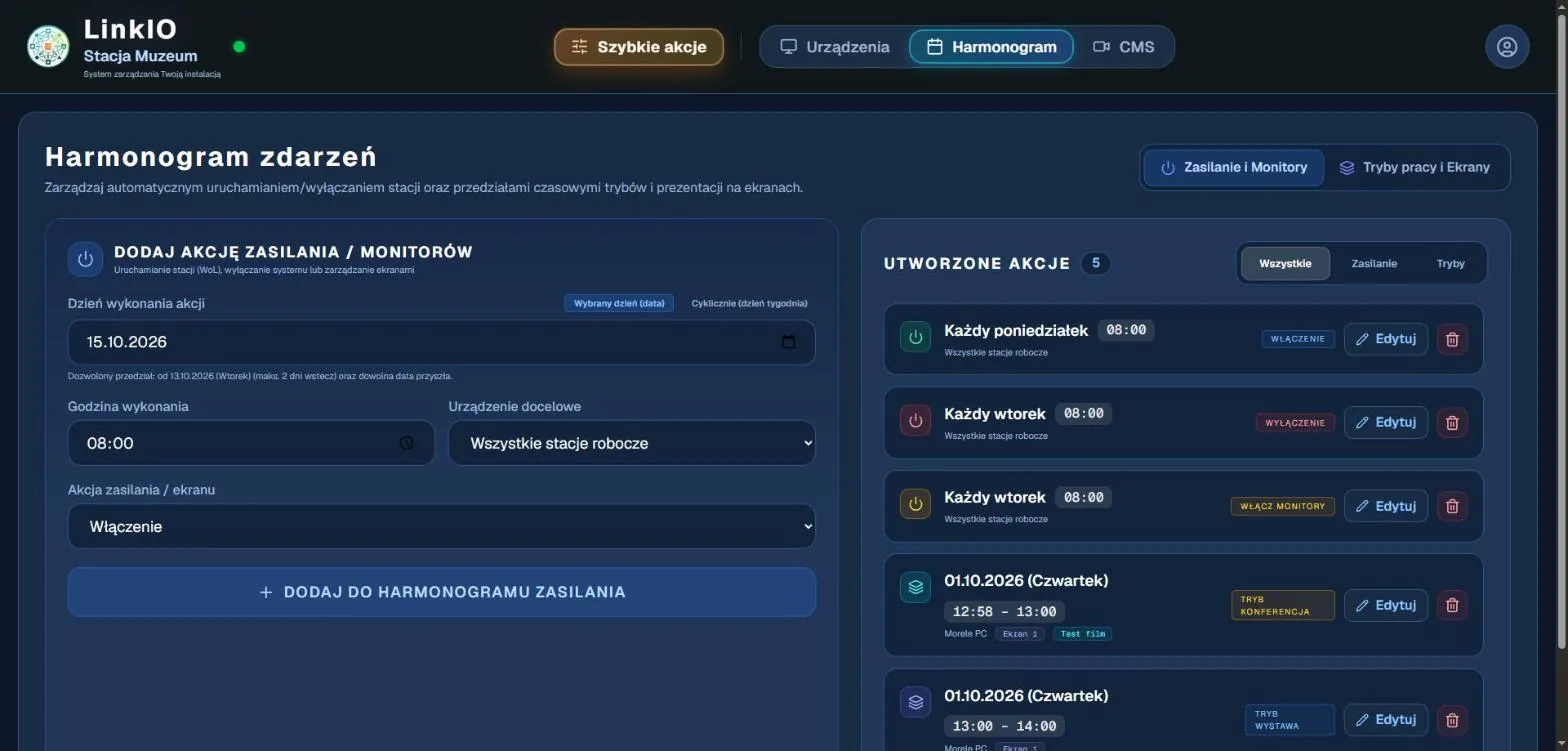Open the Szybkie akcje panel

639,47
